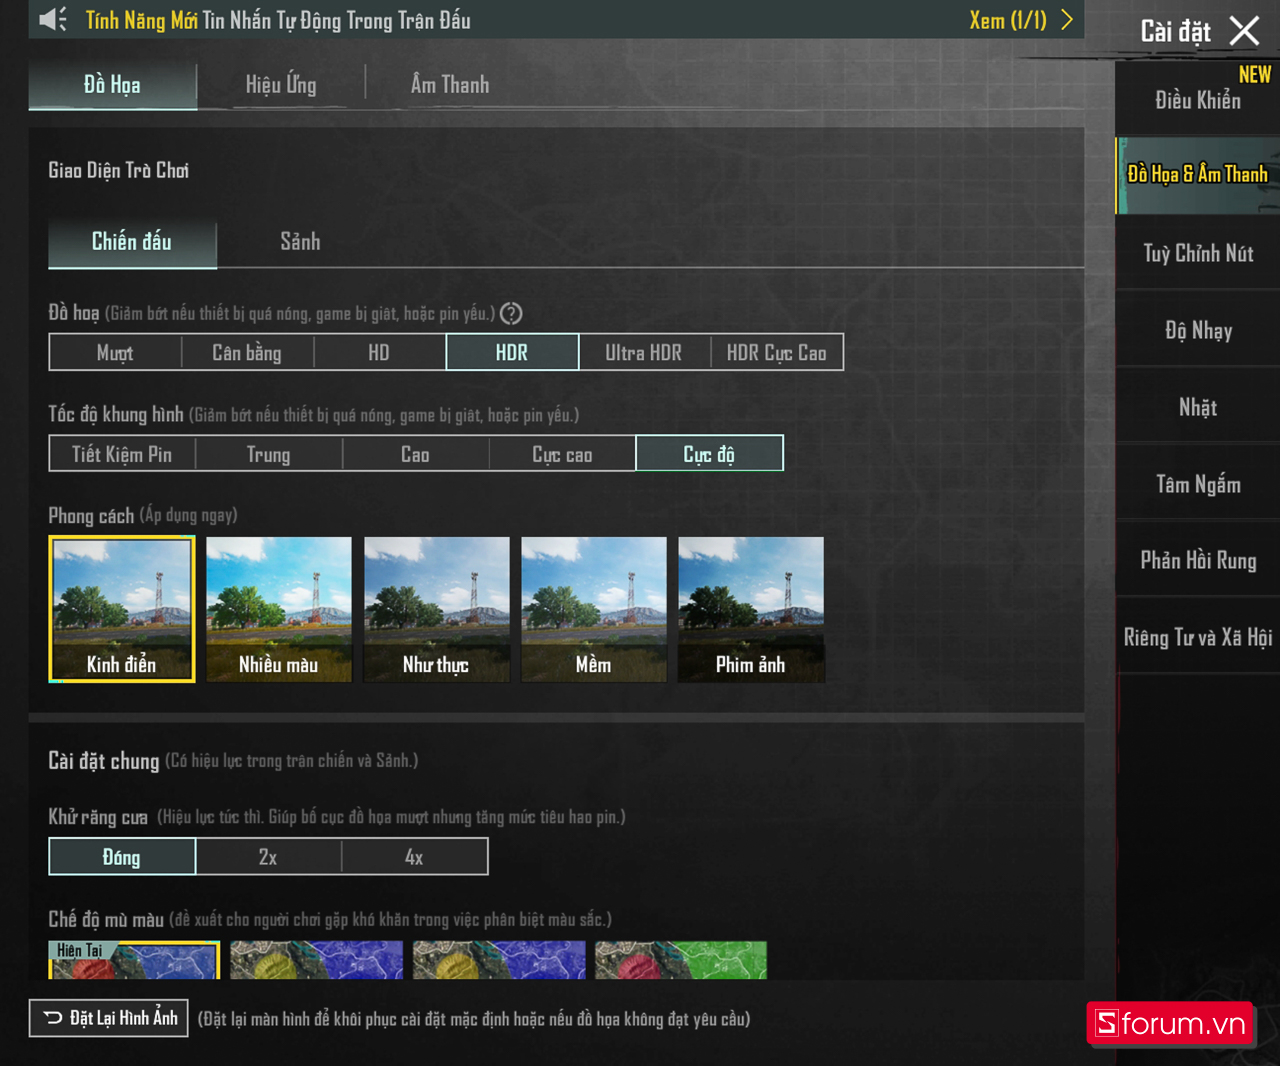Open Điều Khiển settings in sidebar
This screenshot has width=1280, height=1066.
click(x=1198, y=100)
